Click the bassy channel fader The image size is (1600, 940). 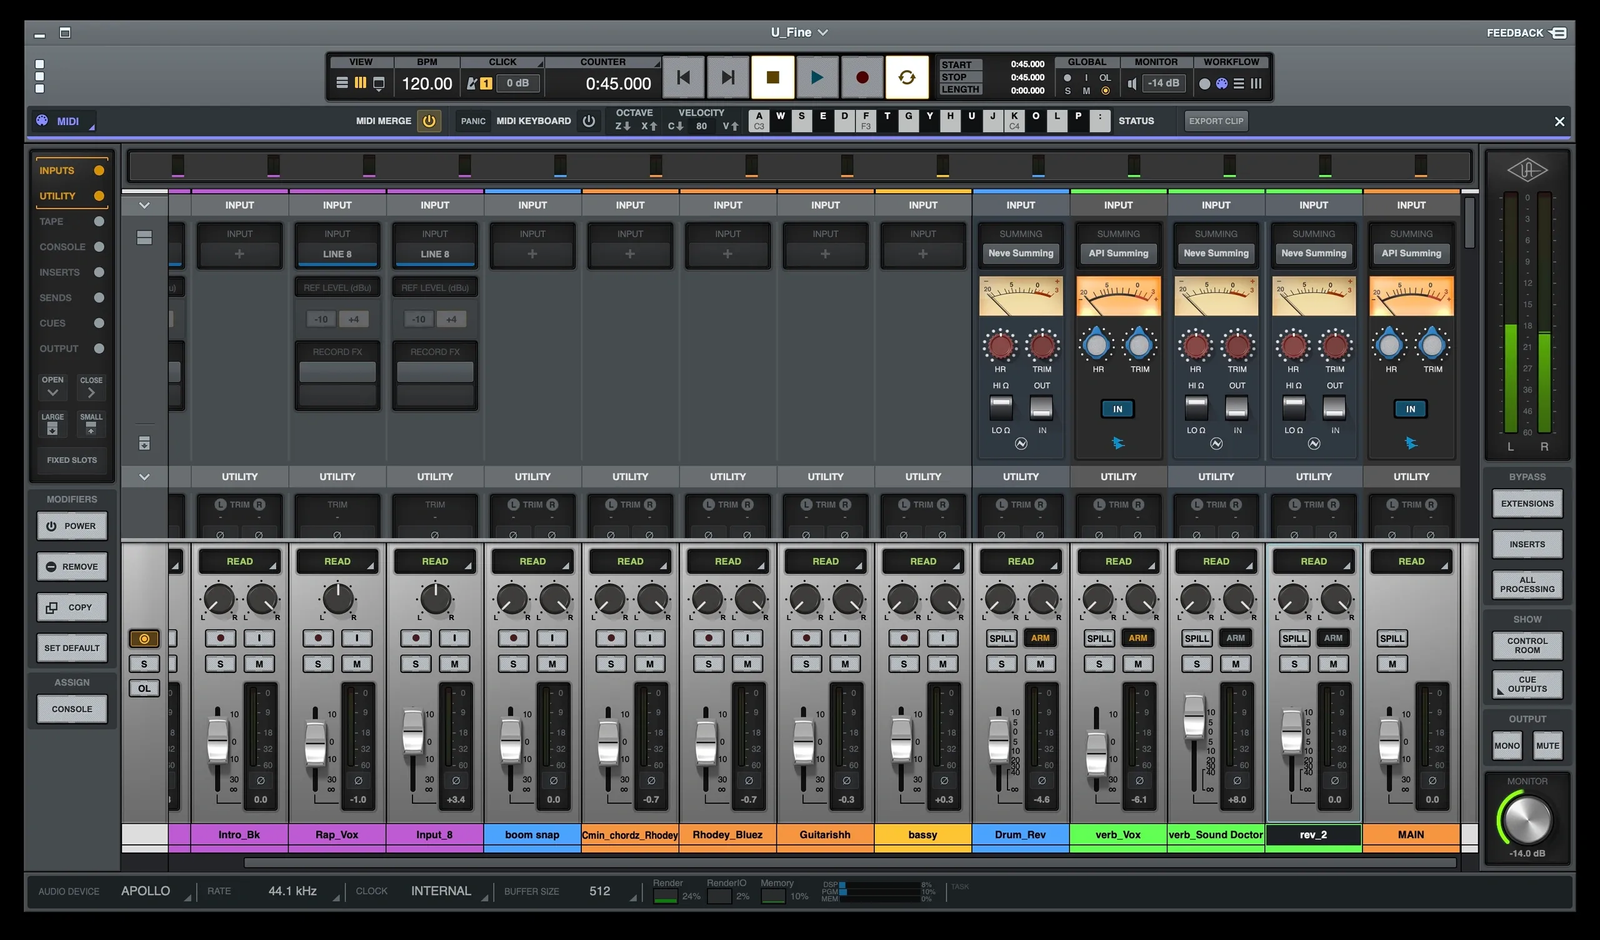tap(901, 740)
